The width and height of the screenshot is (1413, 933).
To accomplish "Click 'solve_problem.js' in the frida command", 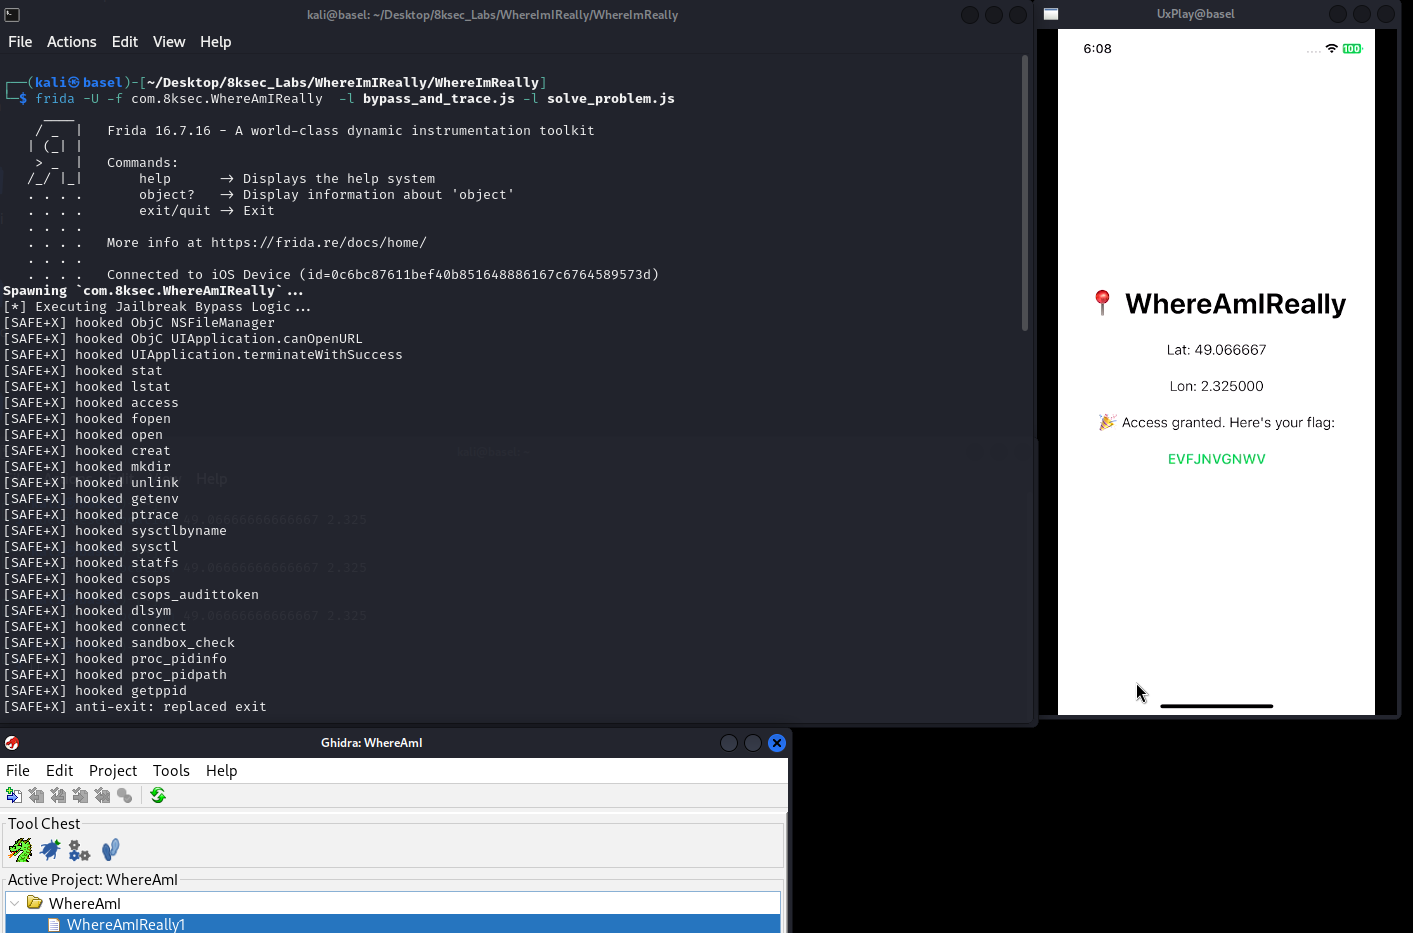I will click(611, 99).
